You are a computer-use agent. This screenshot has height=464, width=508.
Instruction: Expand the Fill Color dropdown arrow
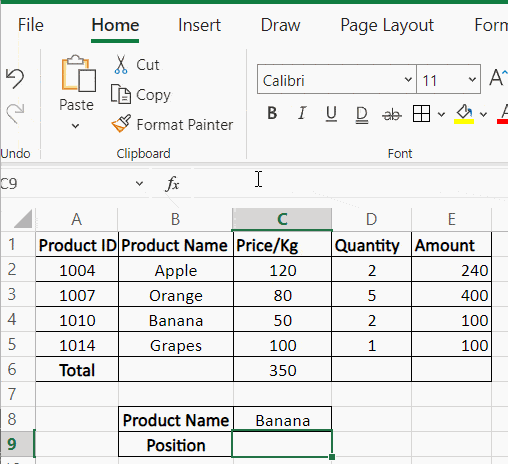pyautogui.click(x=483, y=115)
